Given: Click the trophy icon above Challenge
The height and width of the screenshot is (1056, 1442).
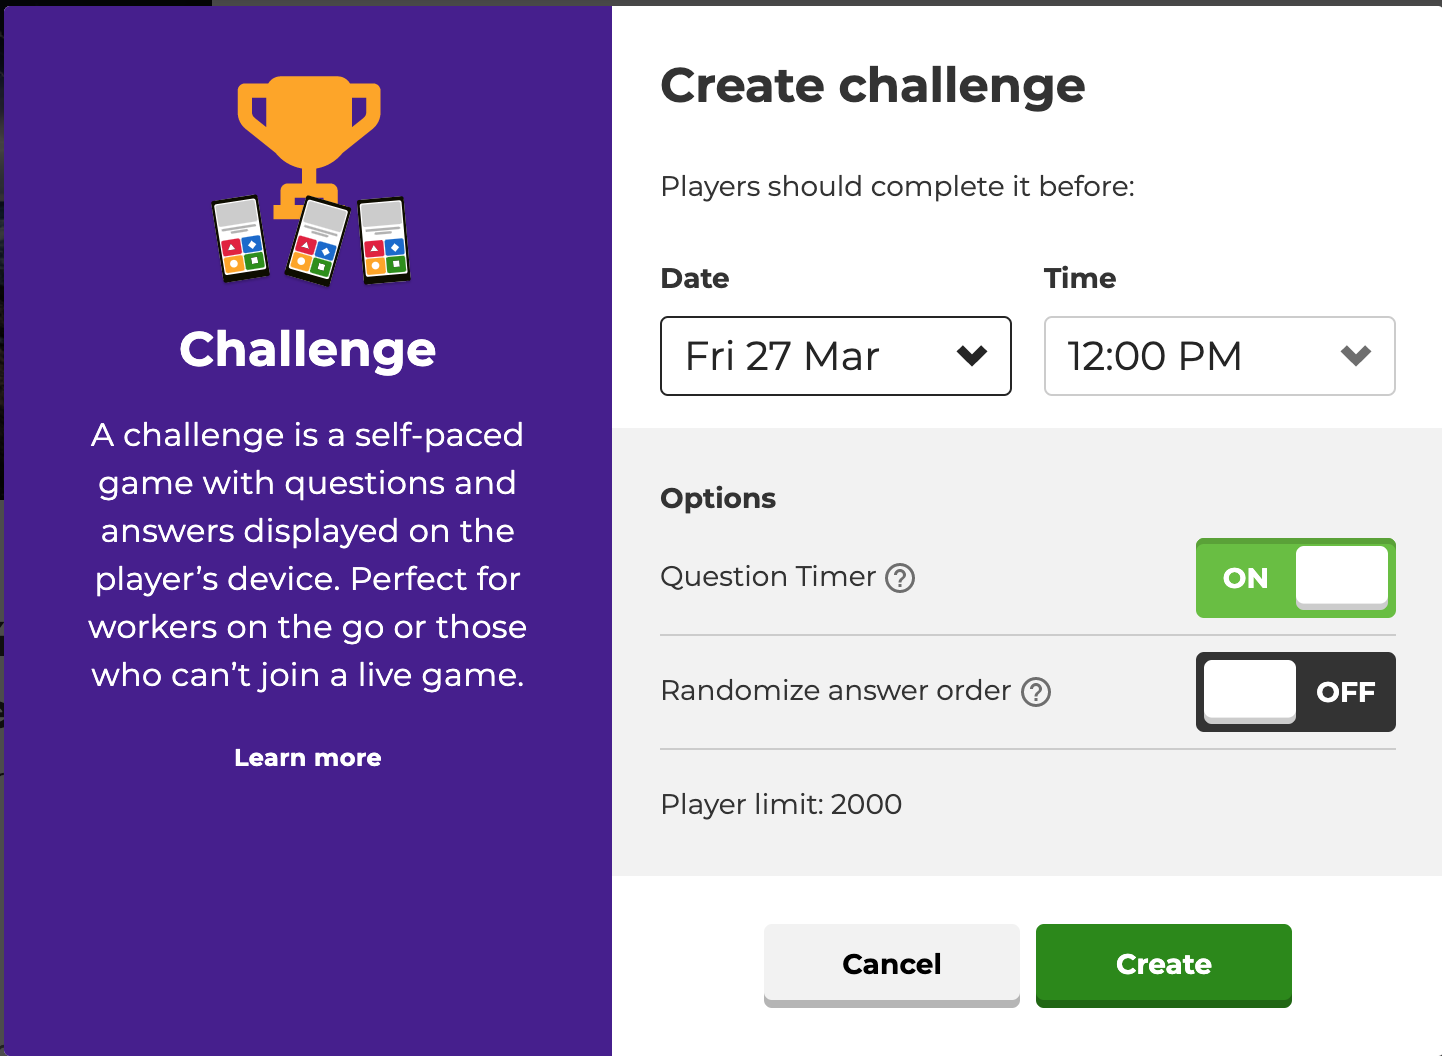Looking at the screenshot, I should point(308,130).
